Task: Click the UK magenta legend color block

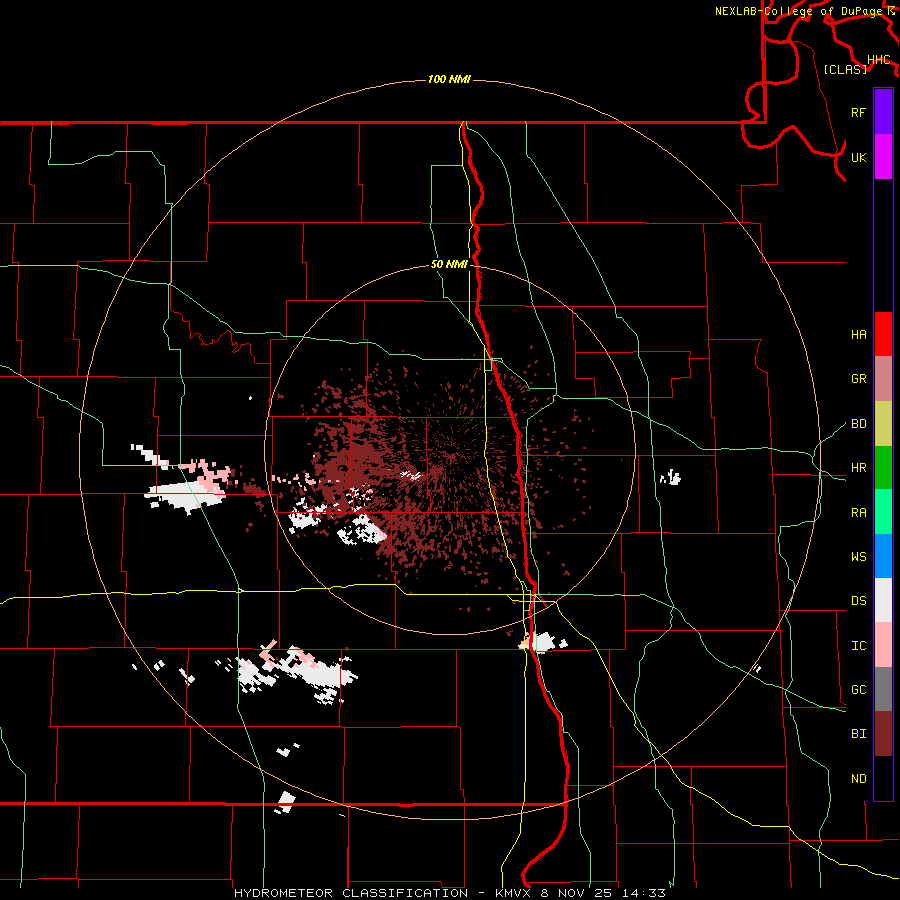Action: click(x=883, y=157)
